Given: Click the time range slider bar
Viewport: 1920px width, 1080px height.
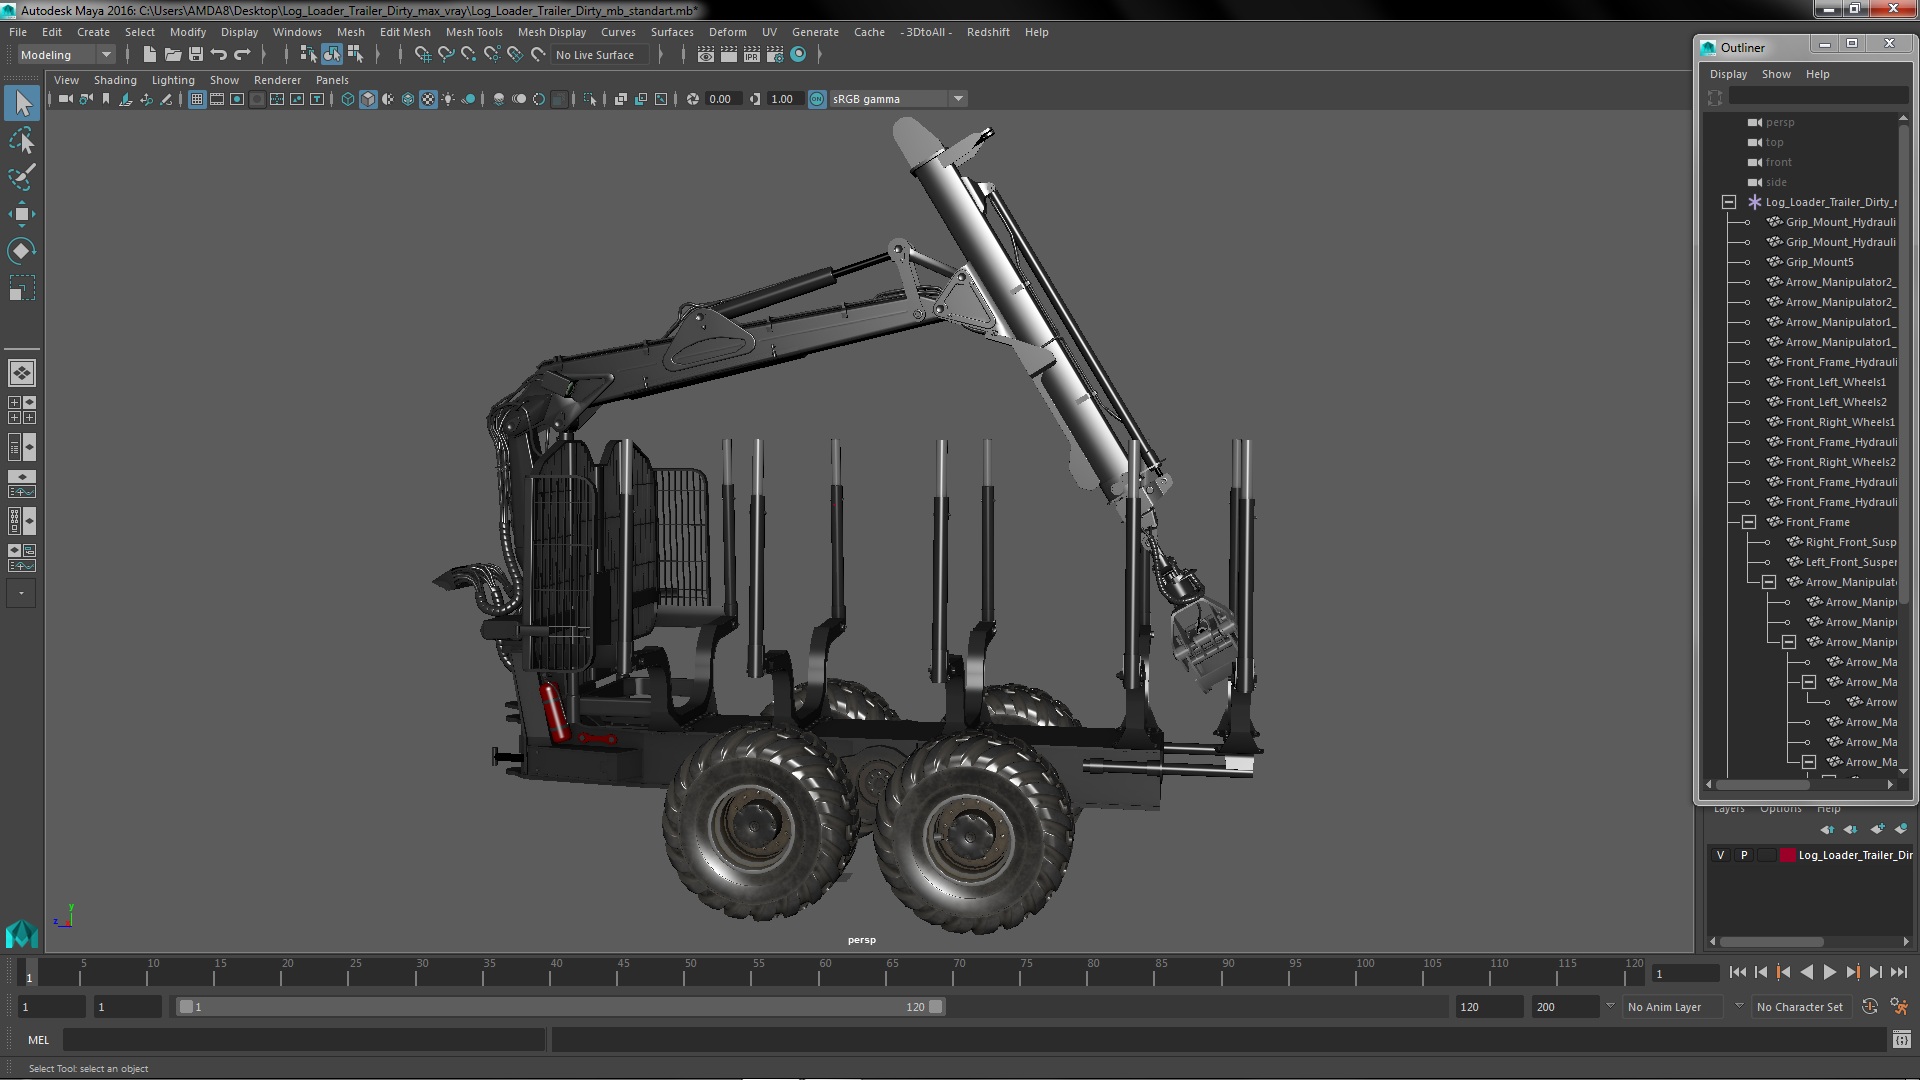Looking at the screenshot, I should 560,1007.
